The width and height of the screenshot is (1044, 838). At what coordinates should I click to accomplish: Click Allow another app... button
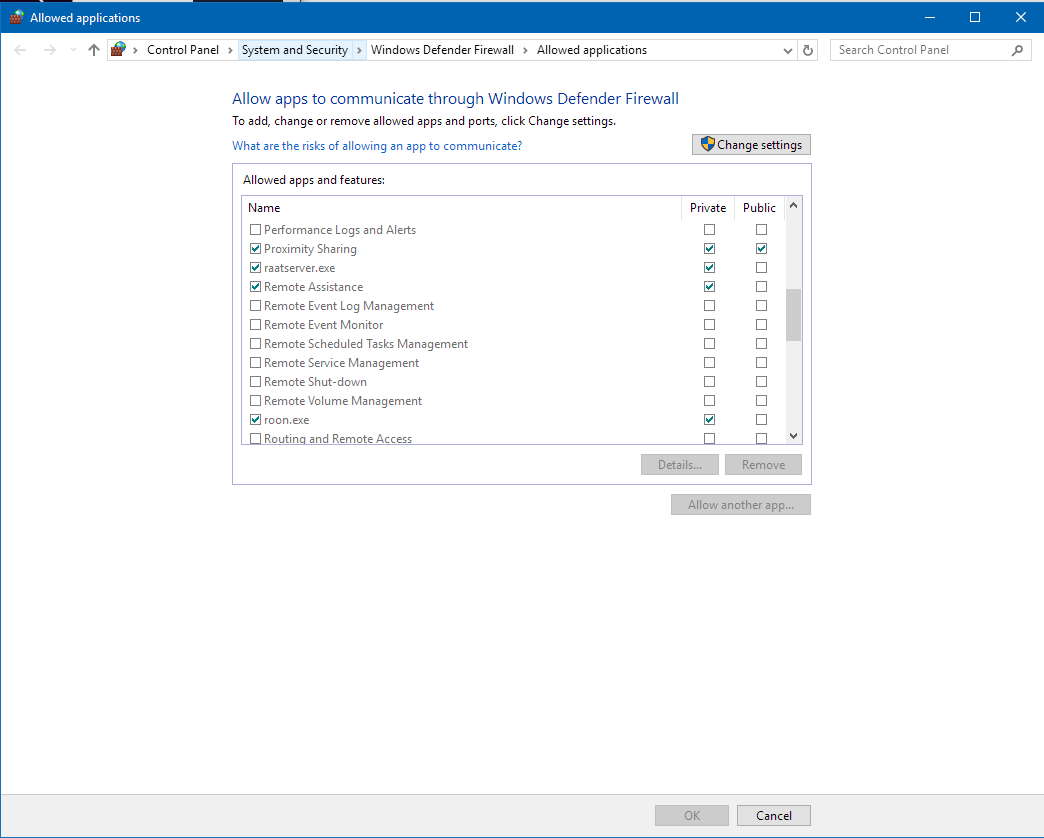click(740, 505)
